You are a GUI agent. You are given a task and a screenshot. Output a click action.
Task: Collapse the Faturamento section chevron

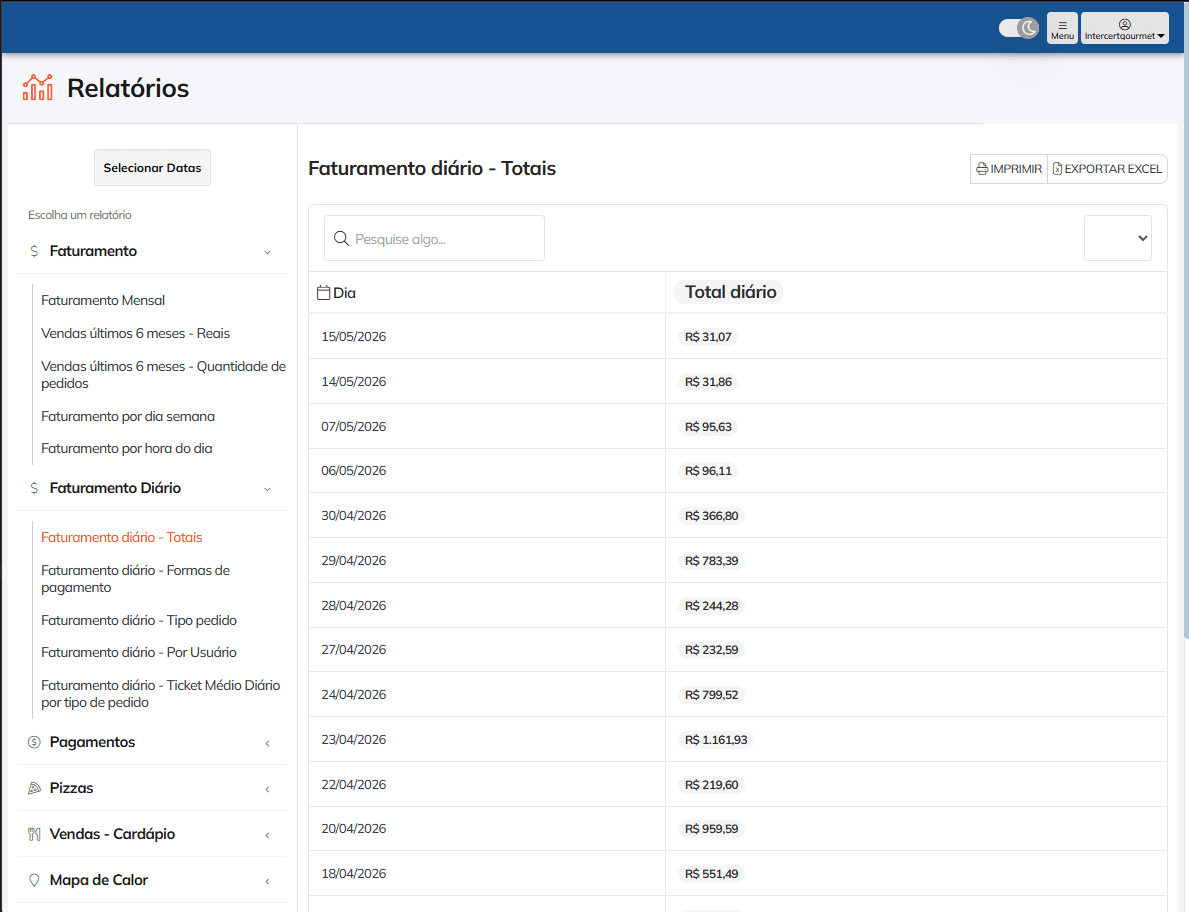(x=267, y=252)
